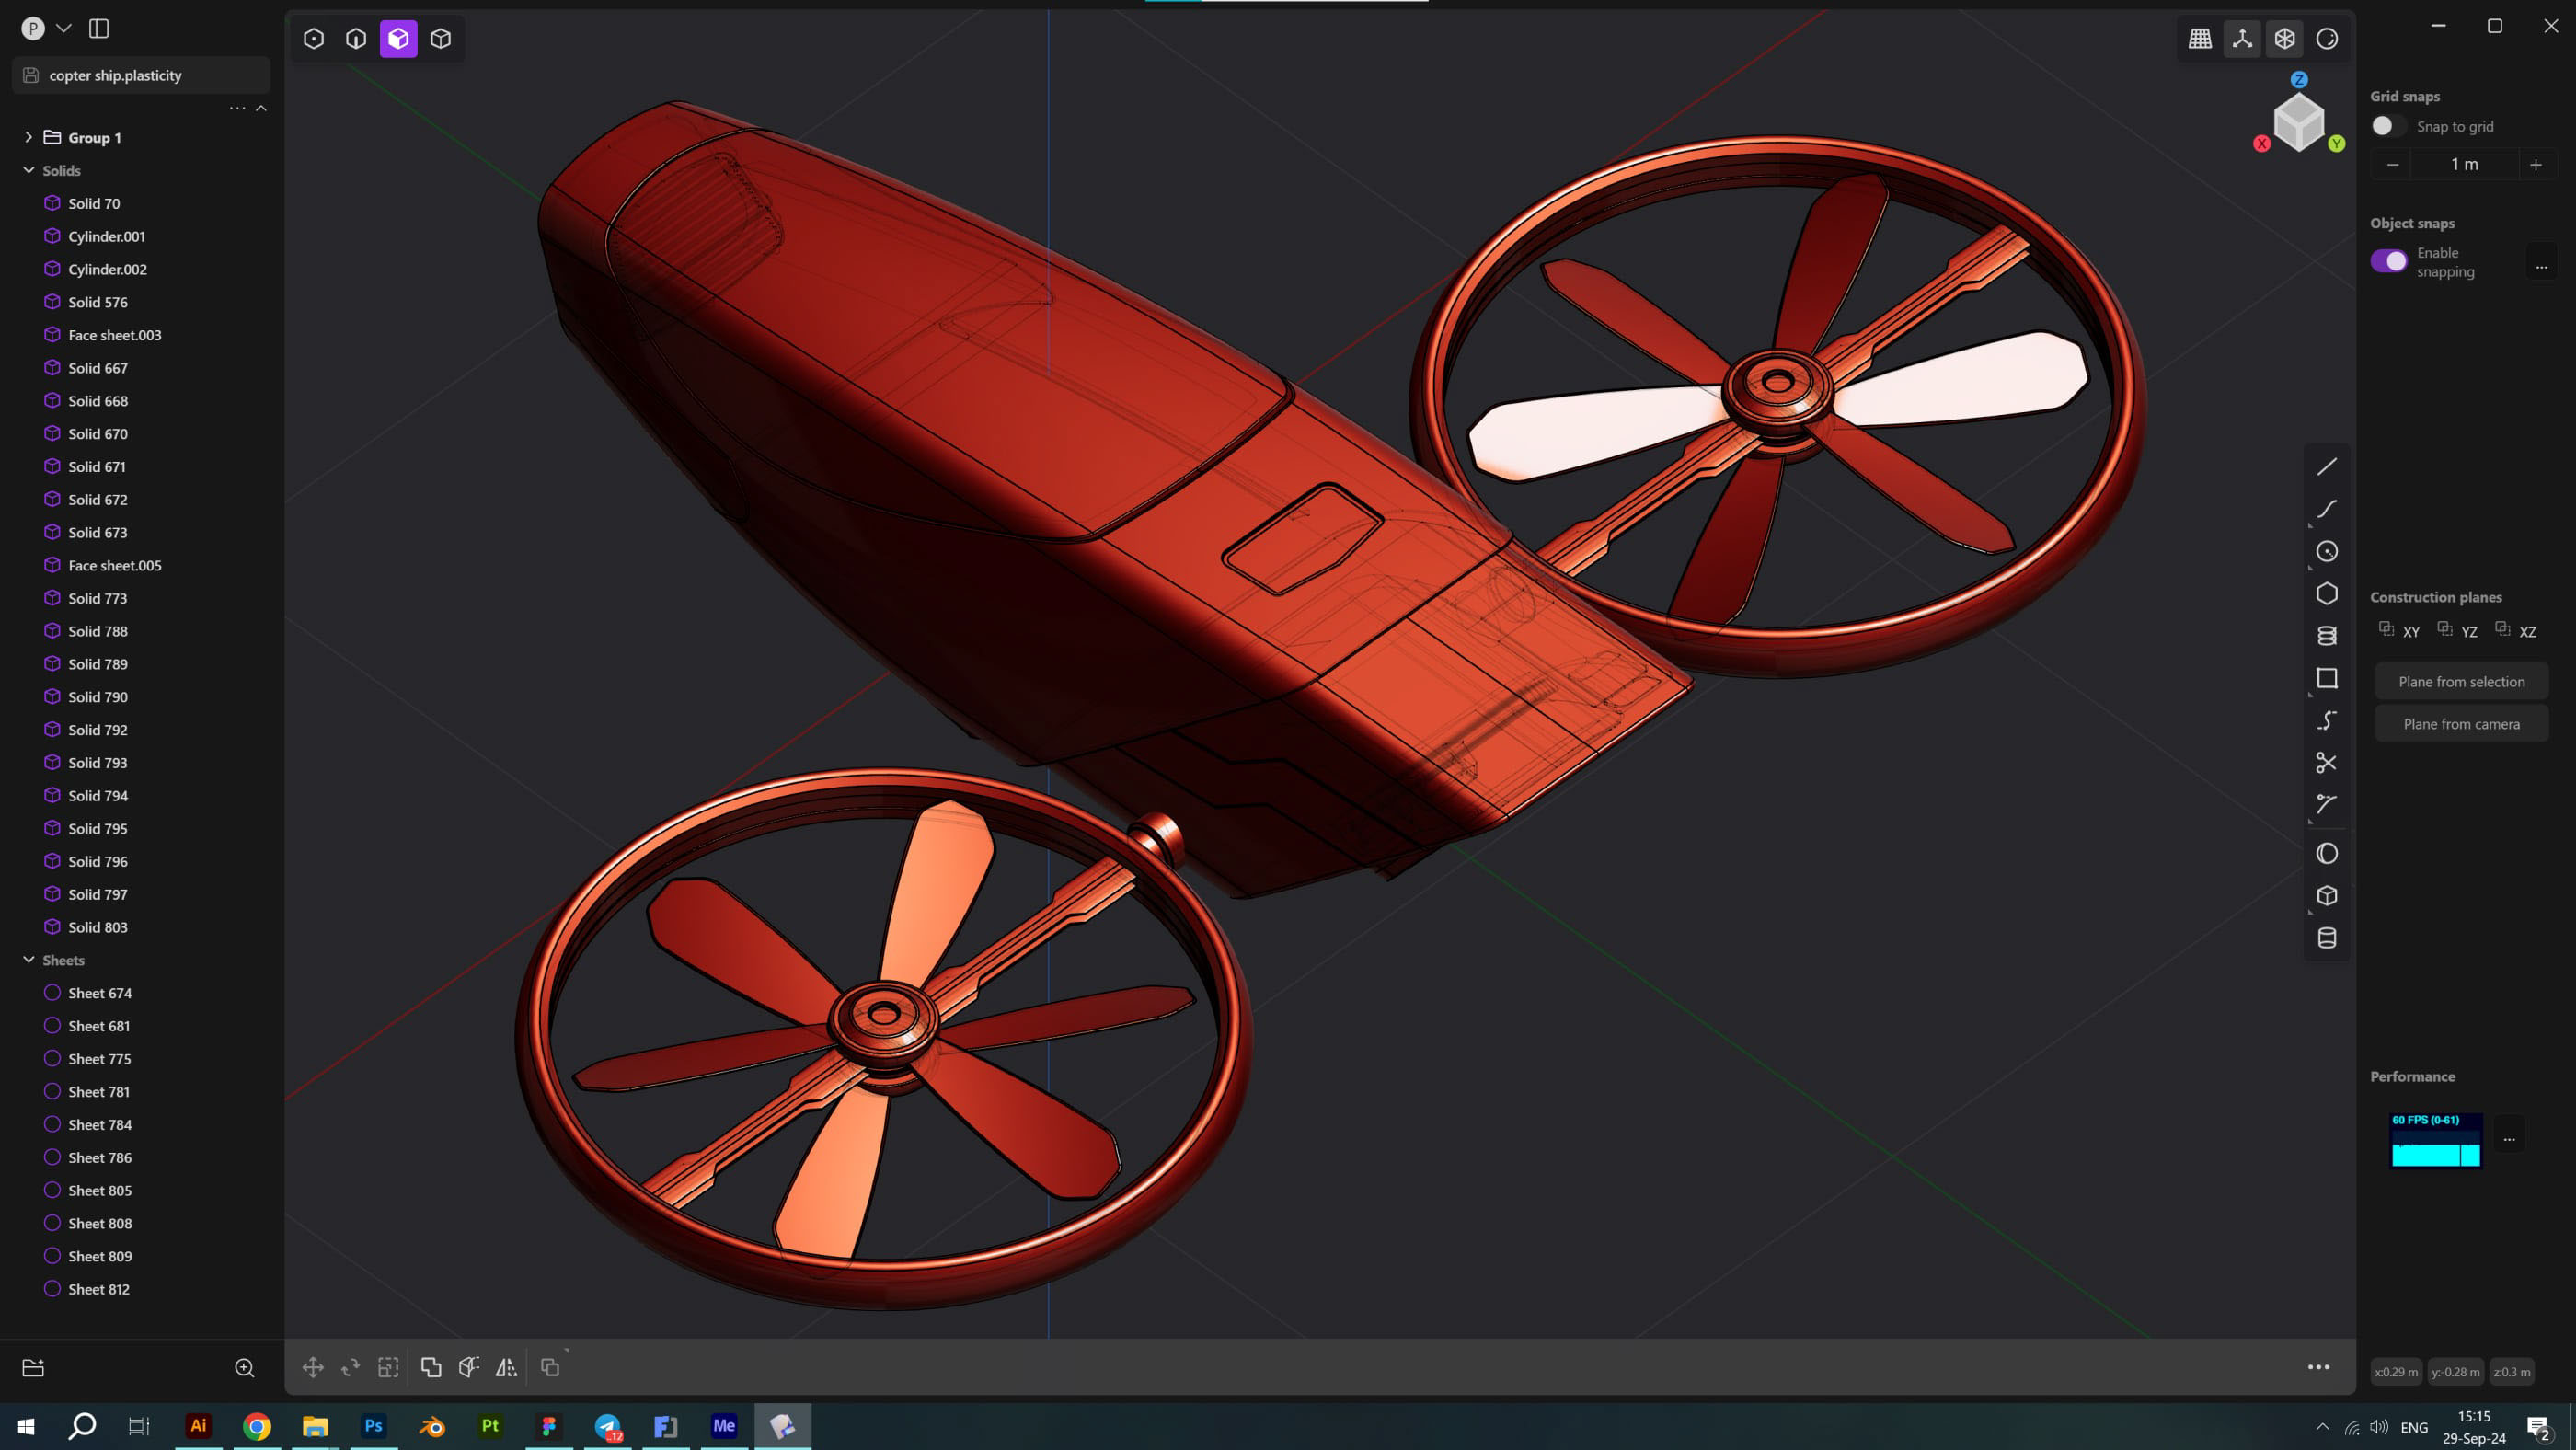Screen dimensions: 2576x1450
Task: Enable Snap to grid toggle
Action: (2387, 126)
